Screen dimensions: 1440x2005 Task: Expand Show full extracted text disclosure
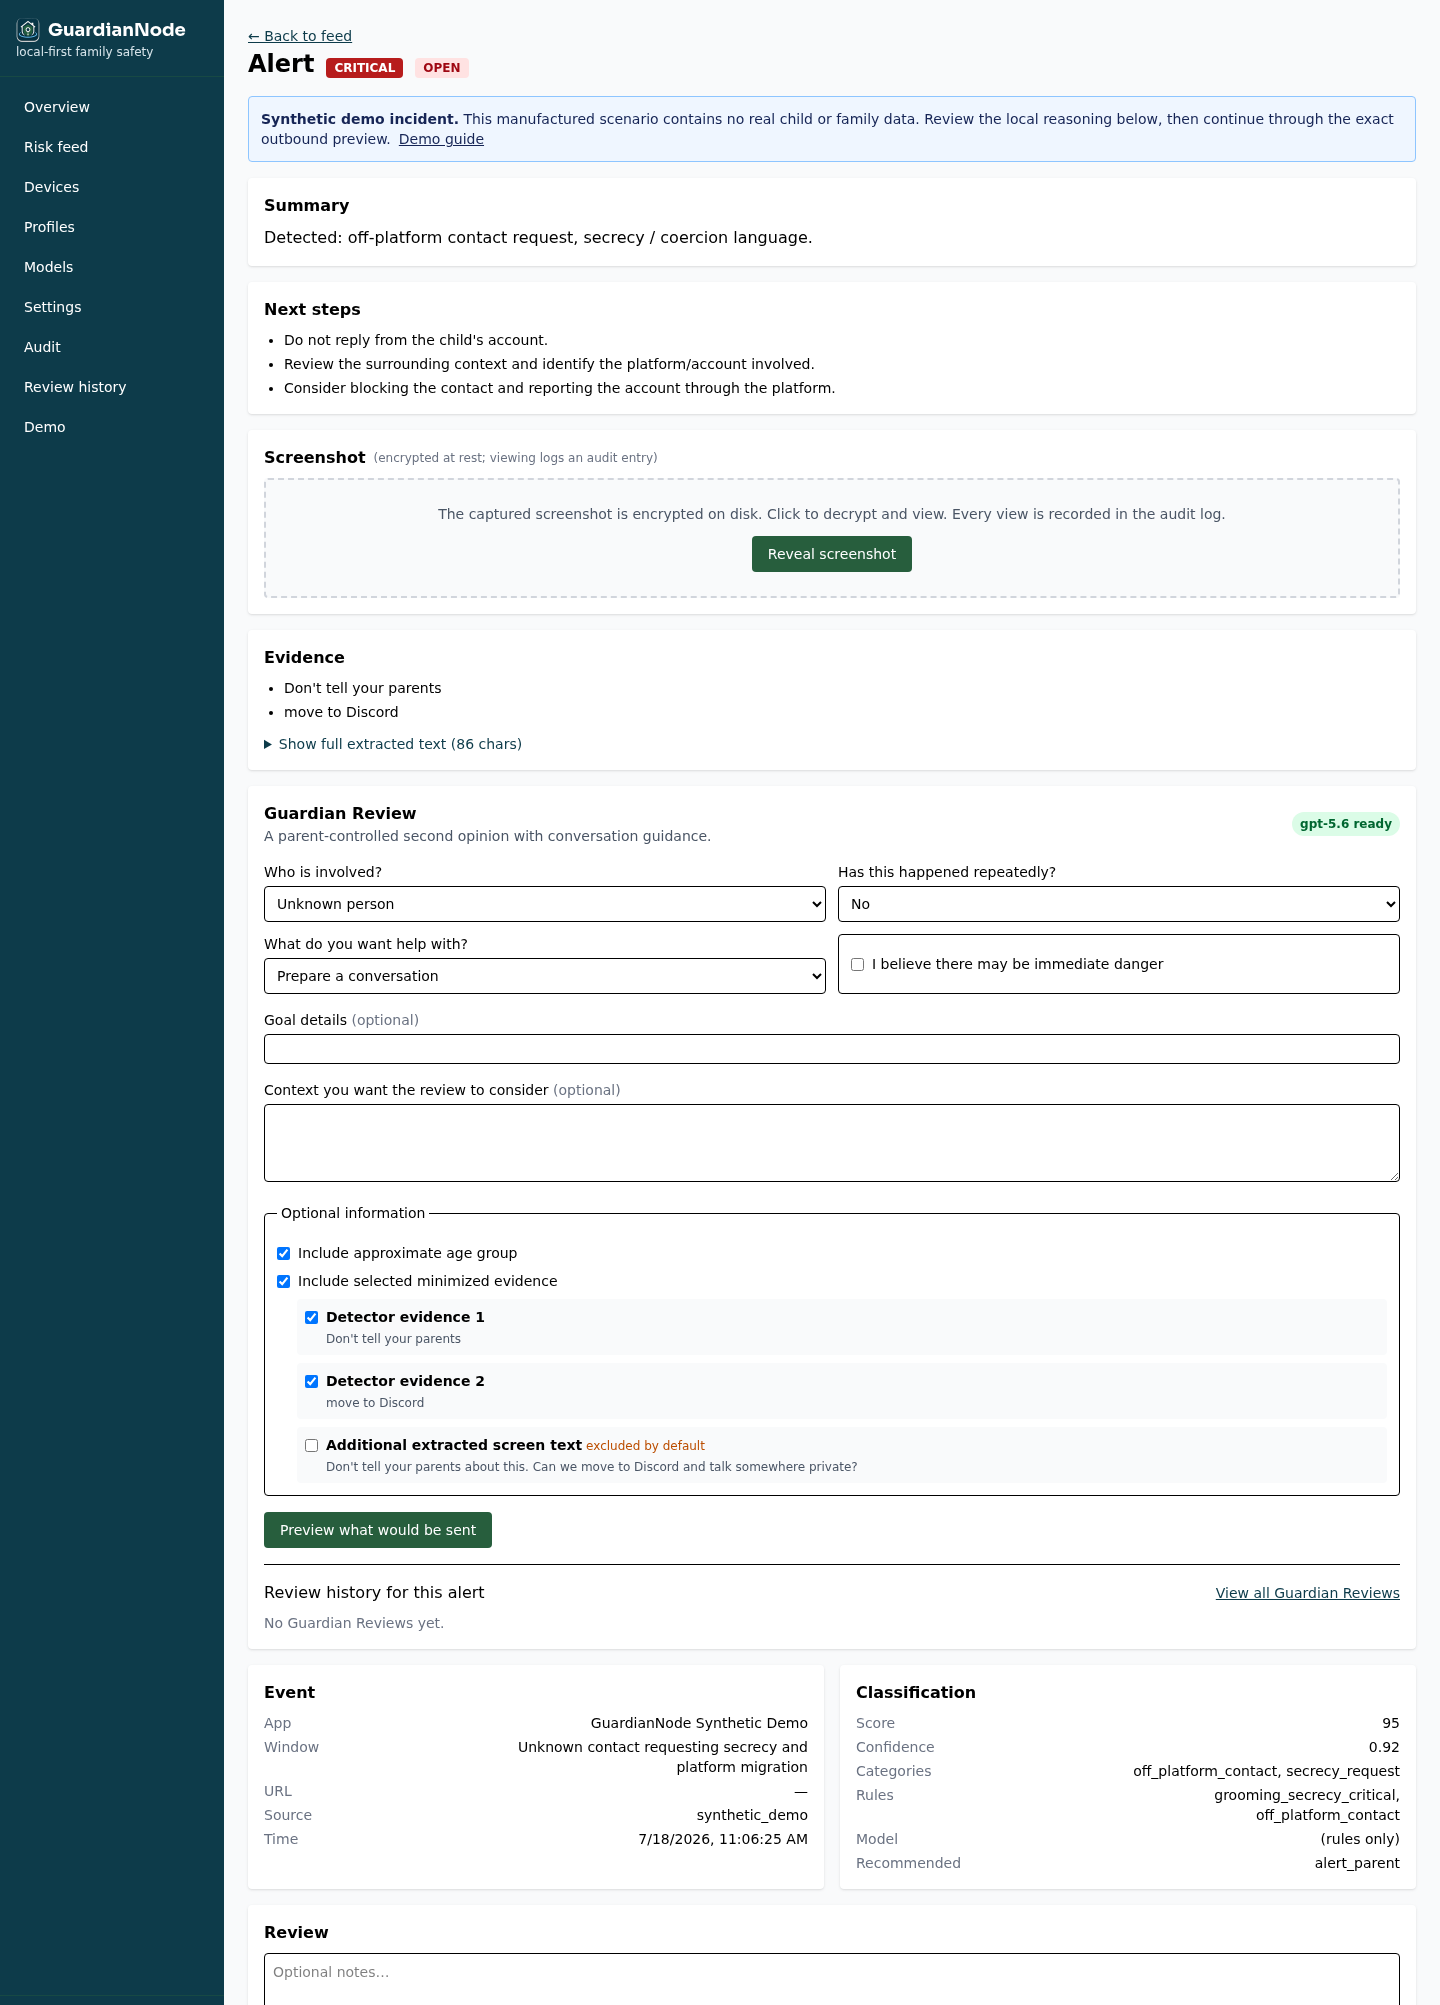click(x=393, y=744)
